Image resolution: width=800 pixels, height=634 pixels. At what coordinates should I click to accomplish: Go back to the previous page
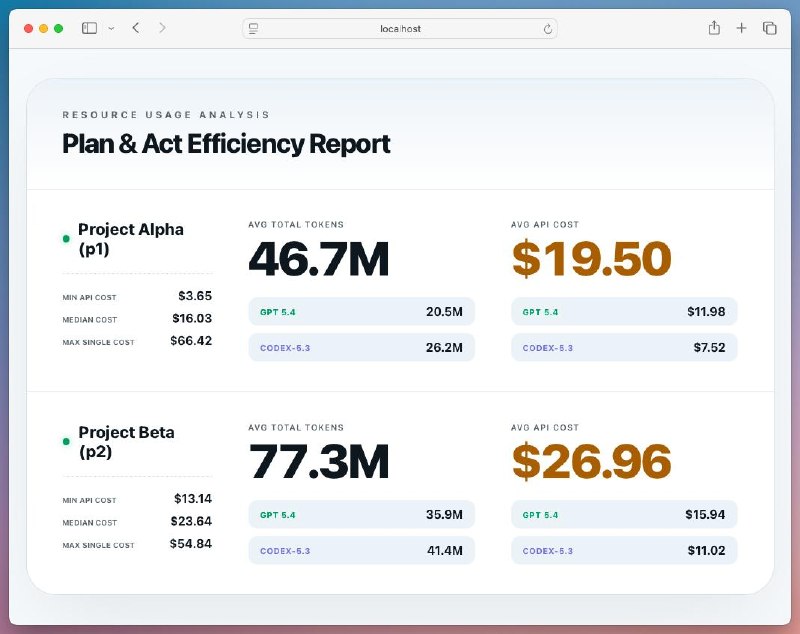pos(136,28)
